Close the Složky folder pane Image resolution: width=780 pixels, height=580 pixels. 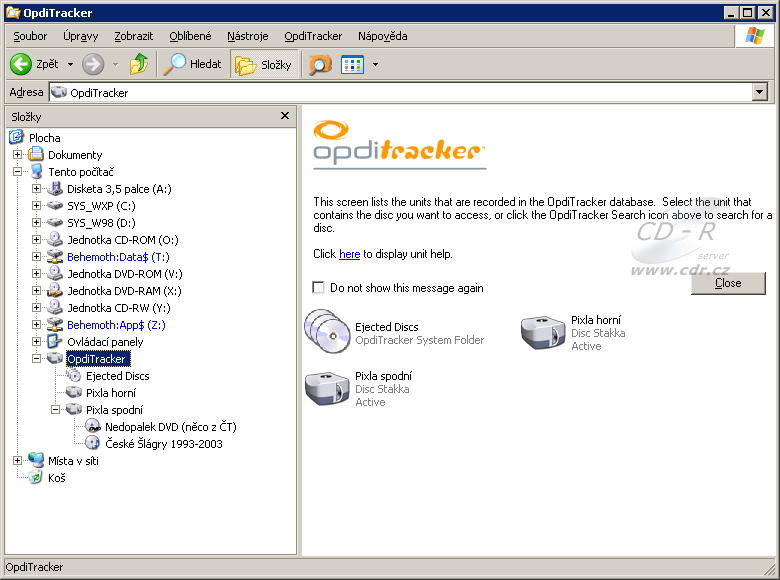coord(285,116)
